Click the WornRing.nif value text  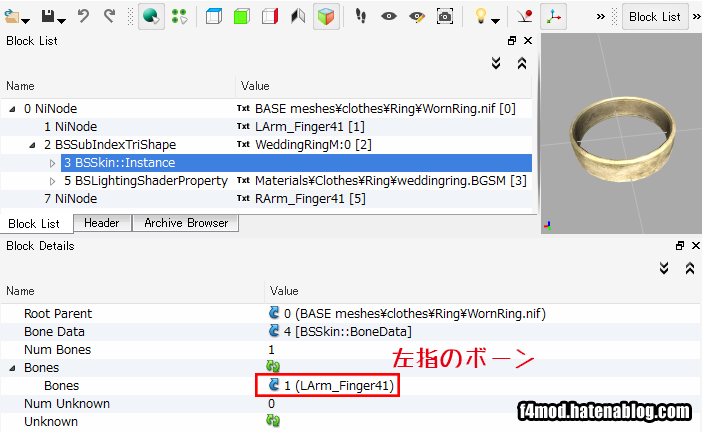pyautogui.click(x=385, y=109)
